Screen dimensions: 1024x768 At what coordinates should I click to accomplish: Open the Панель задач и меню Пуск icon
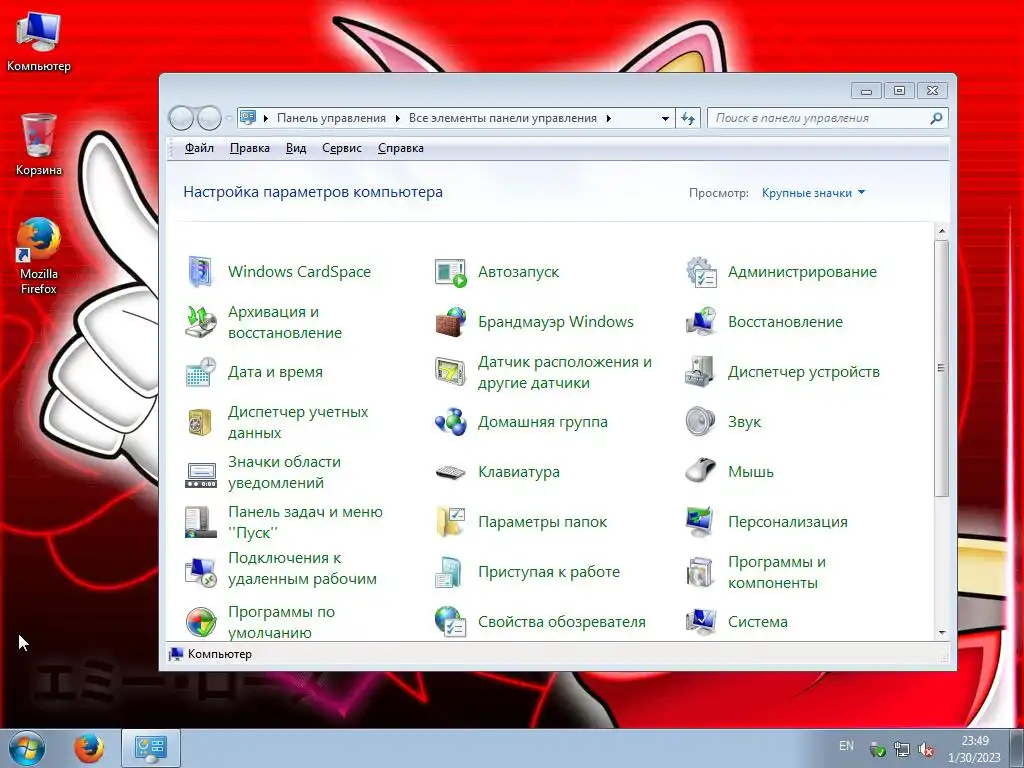coord(200,522)
